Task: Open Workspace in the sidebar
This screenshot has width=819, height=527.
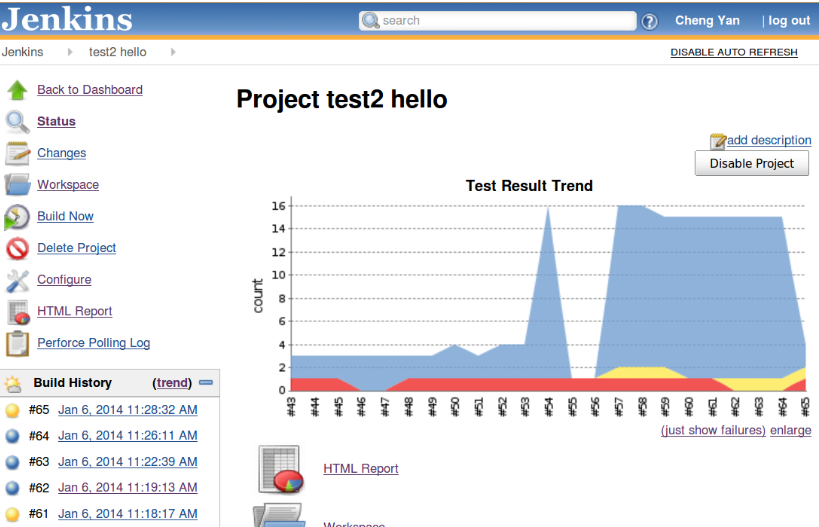Action: tap(68, 185)
